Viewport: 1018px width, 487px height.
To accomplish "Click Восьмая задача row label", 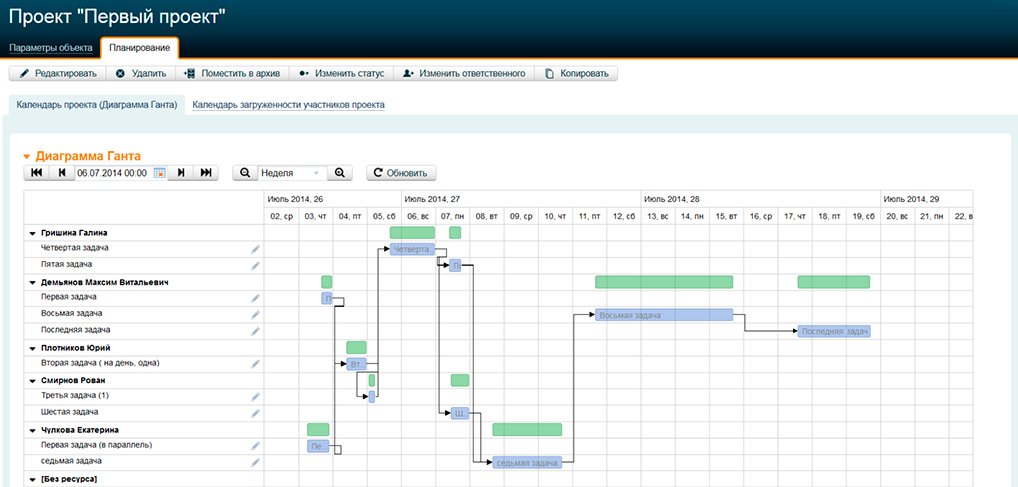I will tap(71, 314).
